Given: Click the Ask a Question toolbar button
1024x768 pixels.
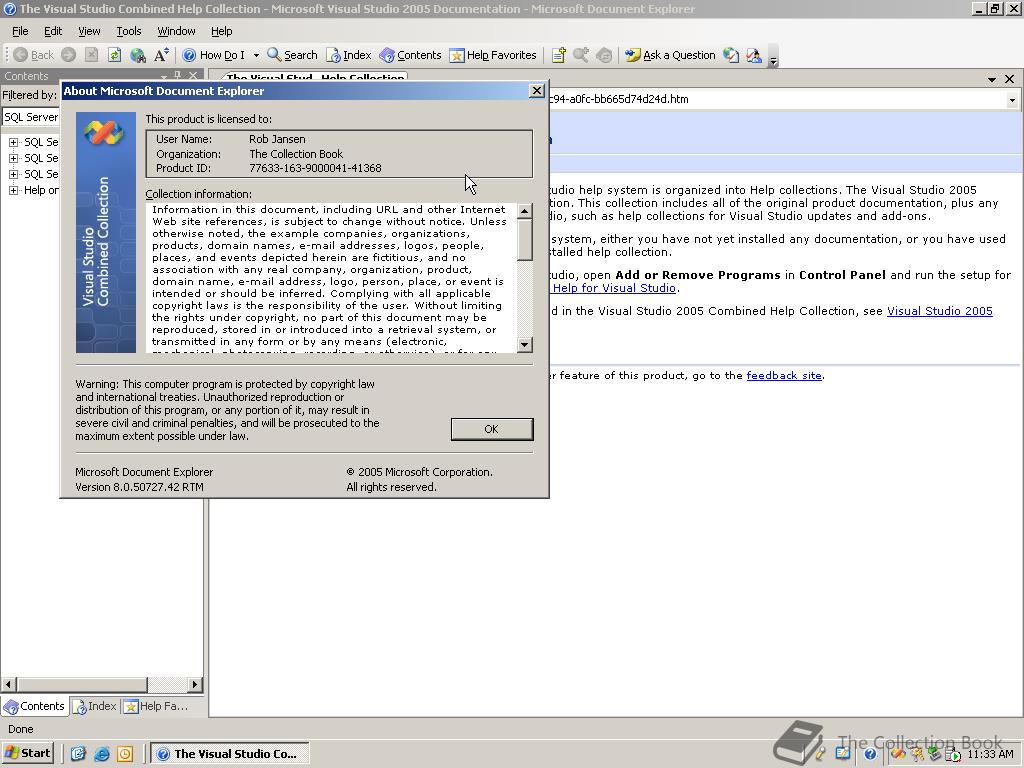Looking at the screenshot, I should [x=670, y=56].
